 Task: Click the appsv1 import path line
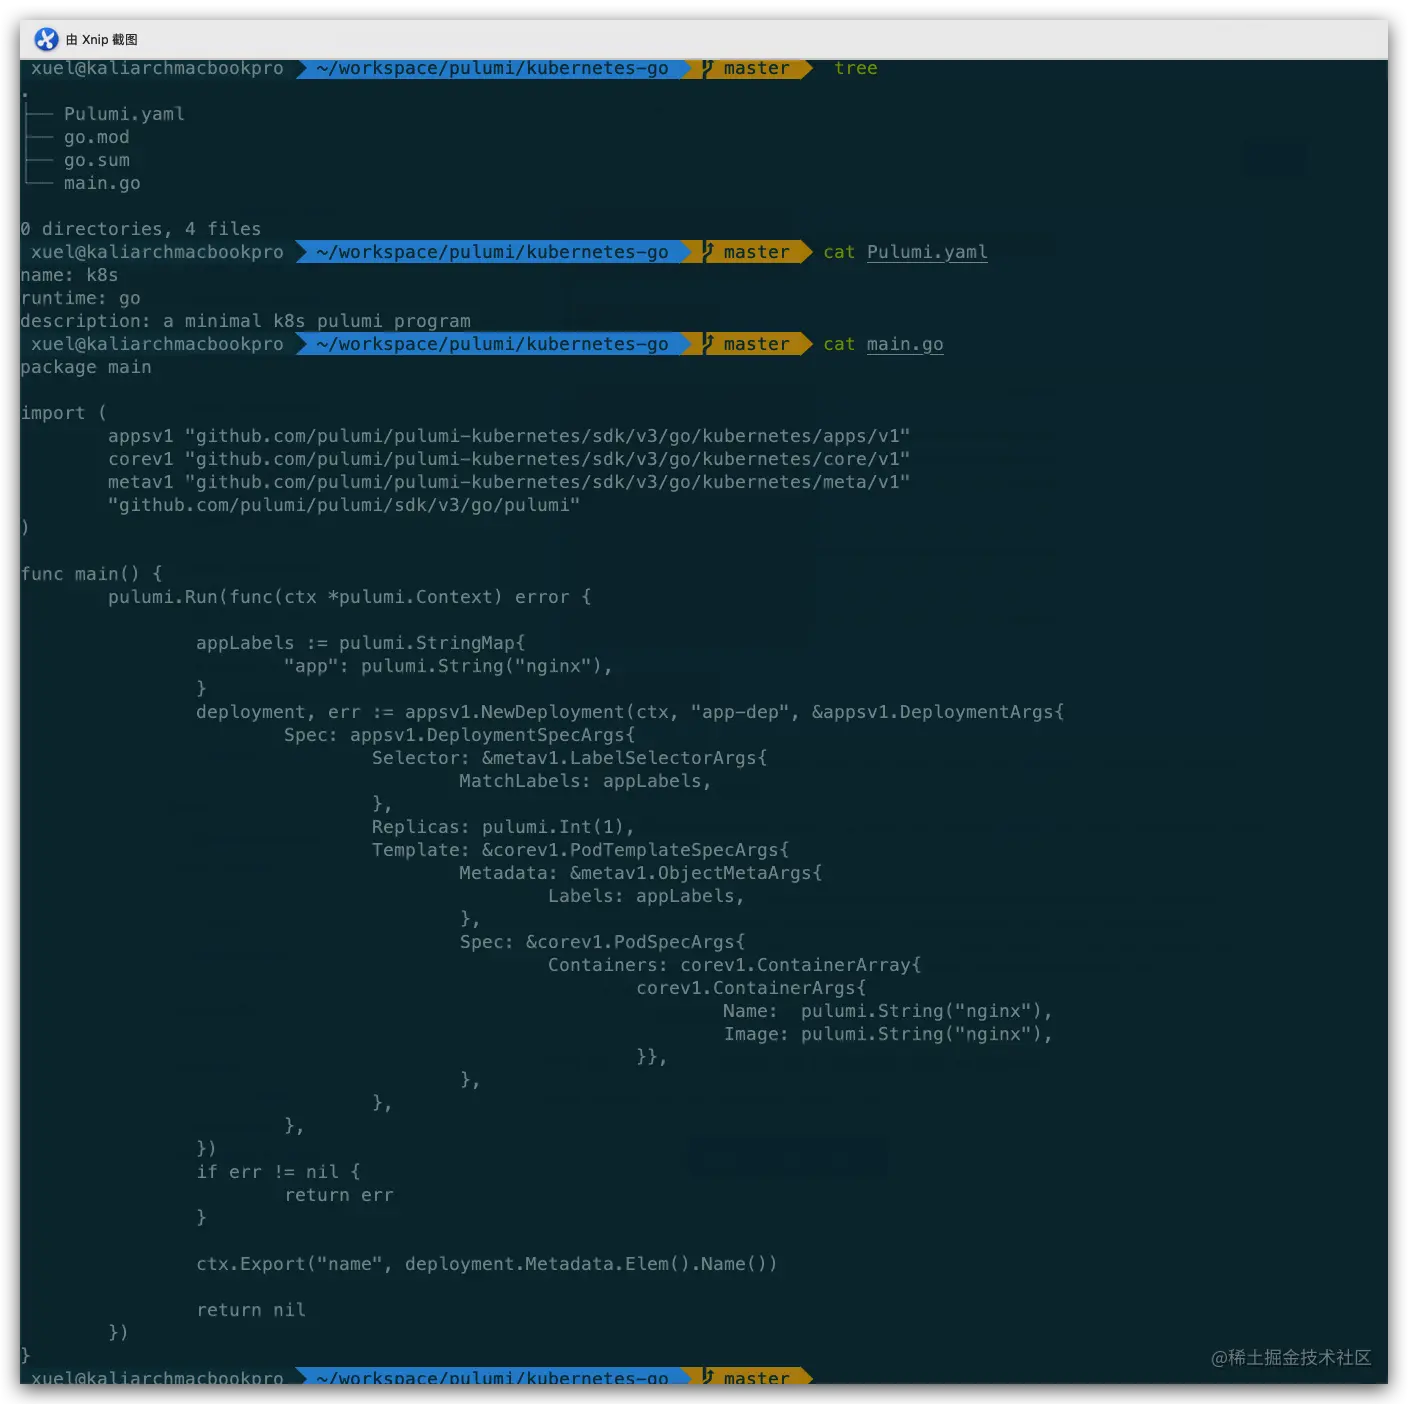(x=509, y=436)
